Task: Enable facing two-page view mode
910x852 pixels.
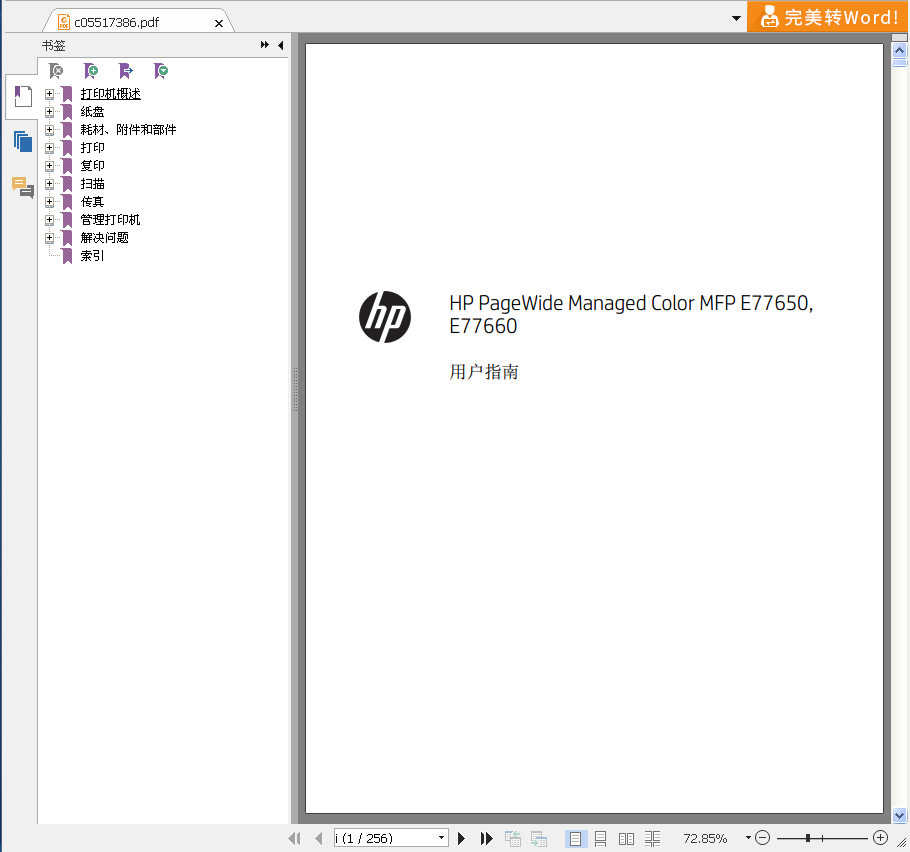Action: click(626, 838)
